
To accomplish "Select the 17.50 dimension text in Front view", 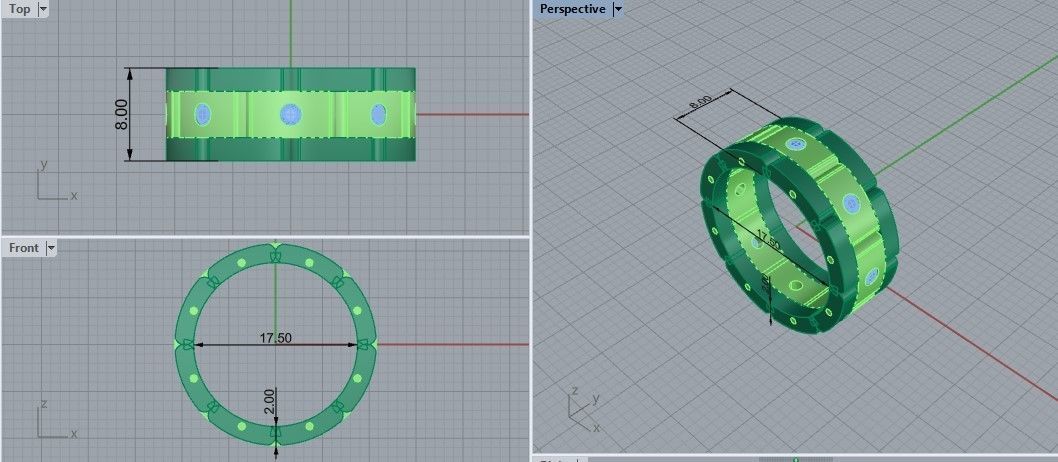I will [275, 337].
